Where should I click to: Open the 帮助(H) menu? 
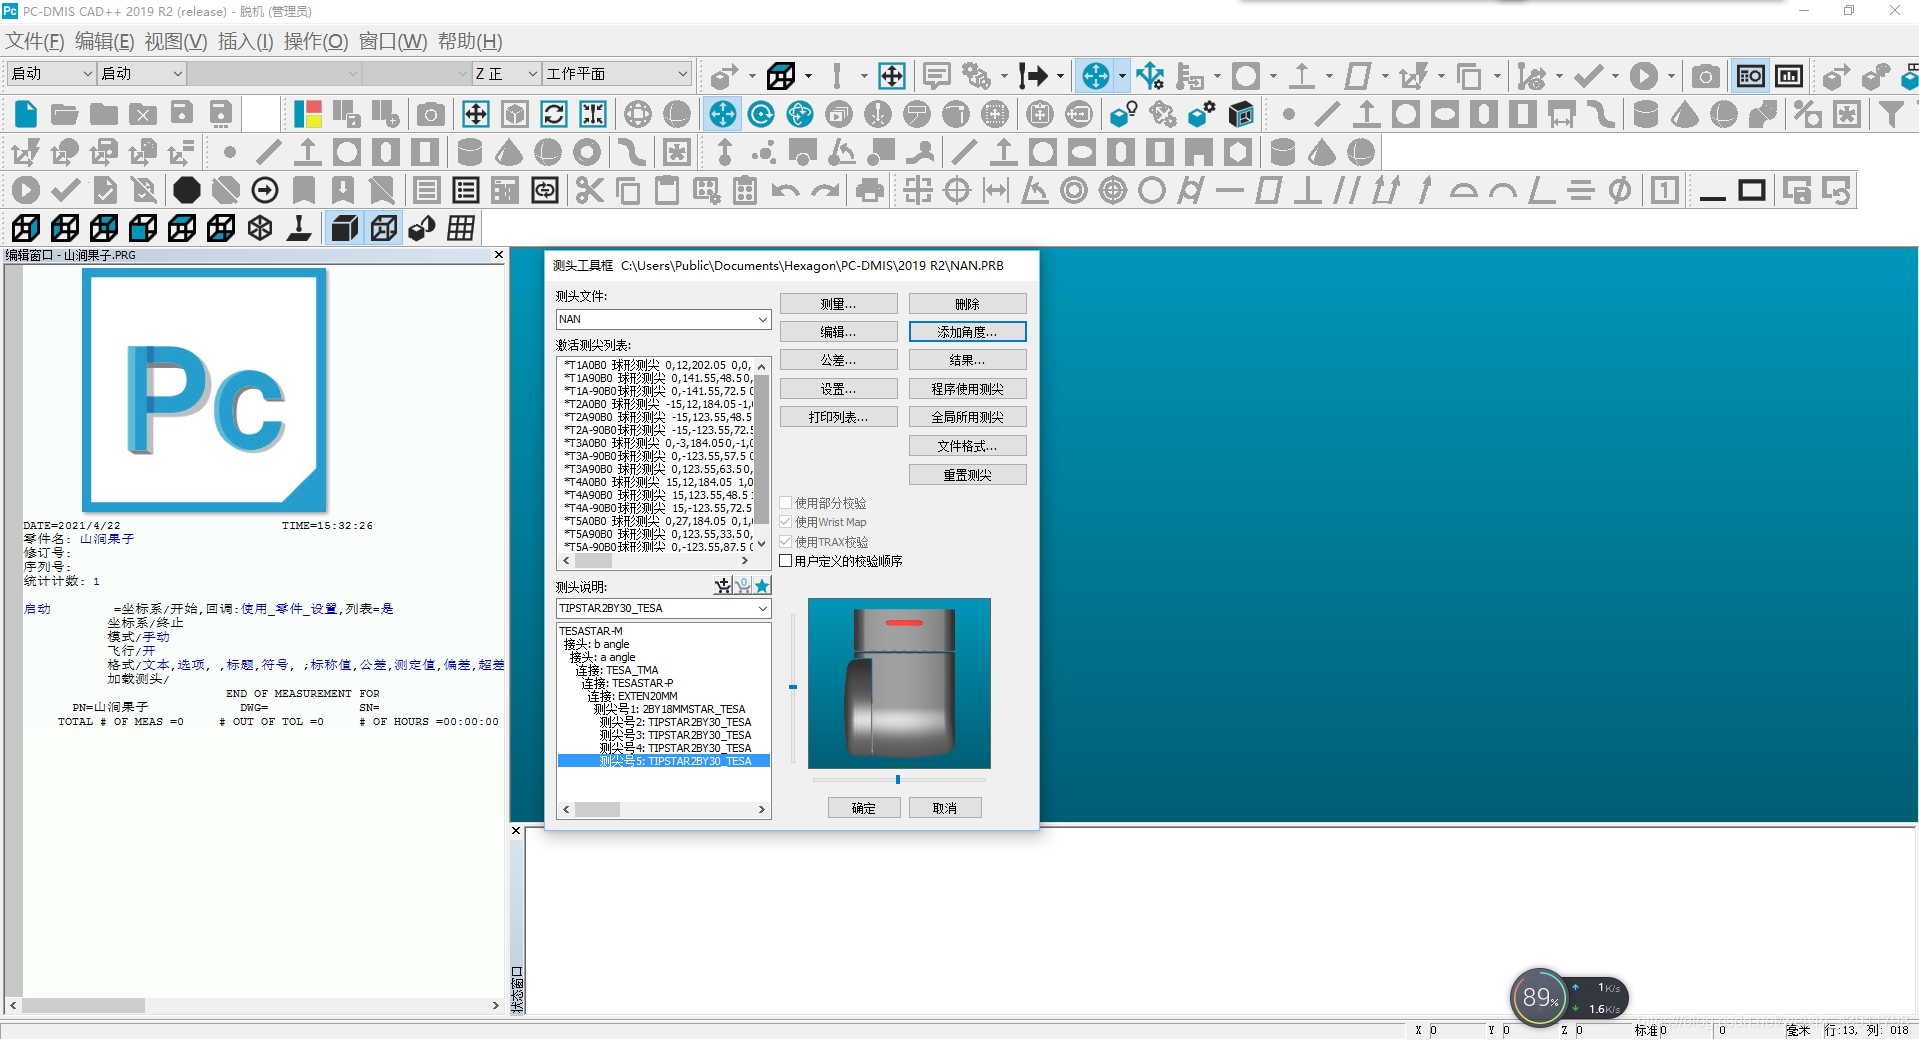[x=470, y=42]
